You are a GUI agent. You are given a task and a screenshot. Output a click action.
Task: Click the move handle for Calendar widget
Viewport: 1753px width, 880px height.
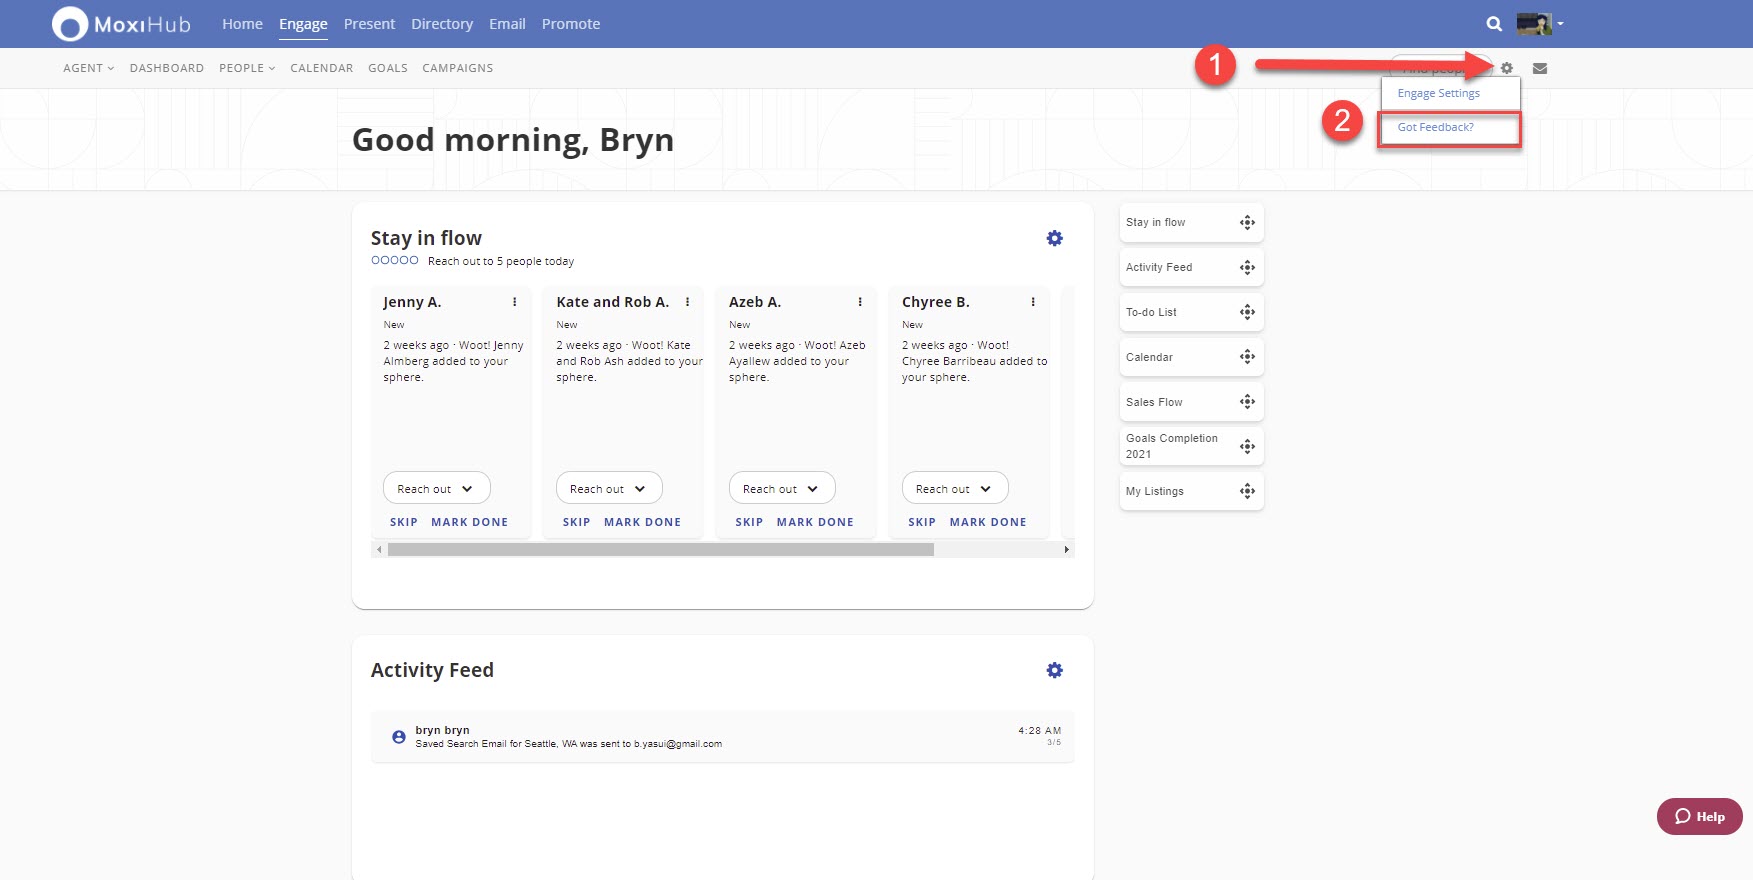(1247, 357)
